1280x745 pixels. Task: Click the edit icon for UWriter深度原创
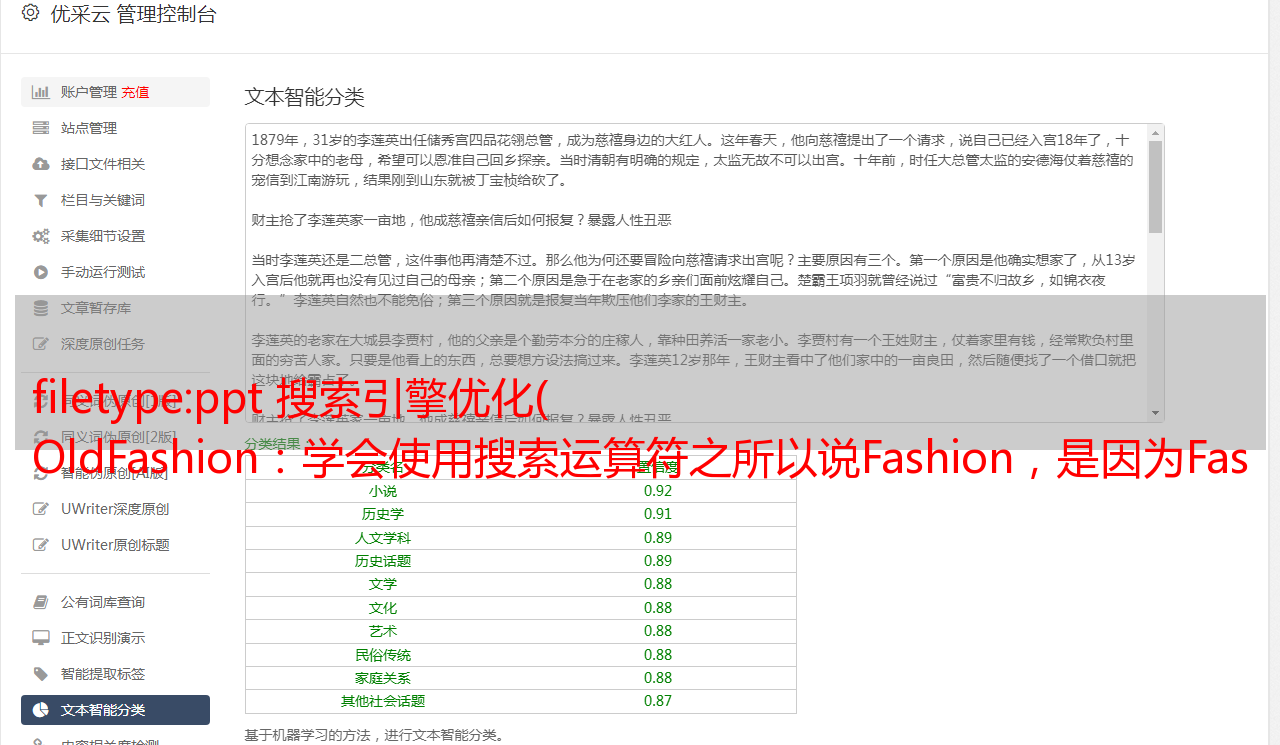(41, 509)
